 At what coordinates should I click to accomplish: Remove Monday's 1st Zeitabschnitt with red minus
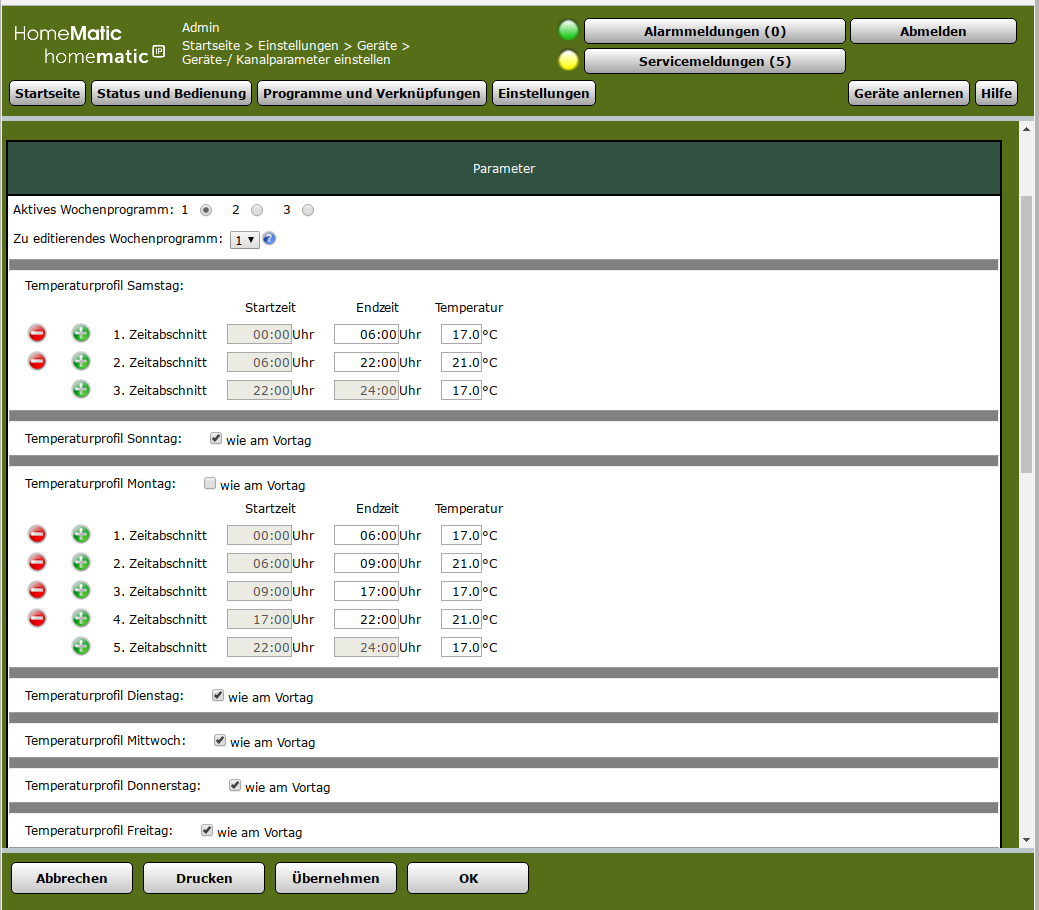pos(37,534)
